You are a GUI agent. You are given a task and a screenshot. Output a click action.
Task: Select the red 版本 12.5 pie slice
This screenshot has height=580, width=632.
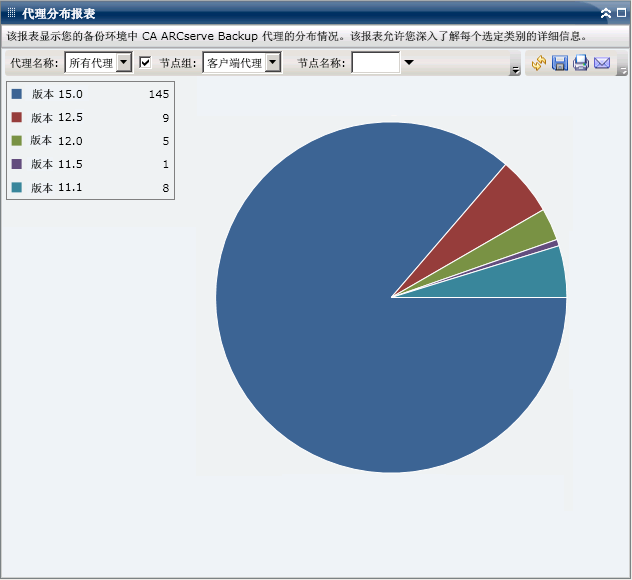point(496,214)
